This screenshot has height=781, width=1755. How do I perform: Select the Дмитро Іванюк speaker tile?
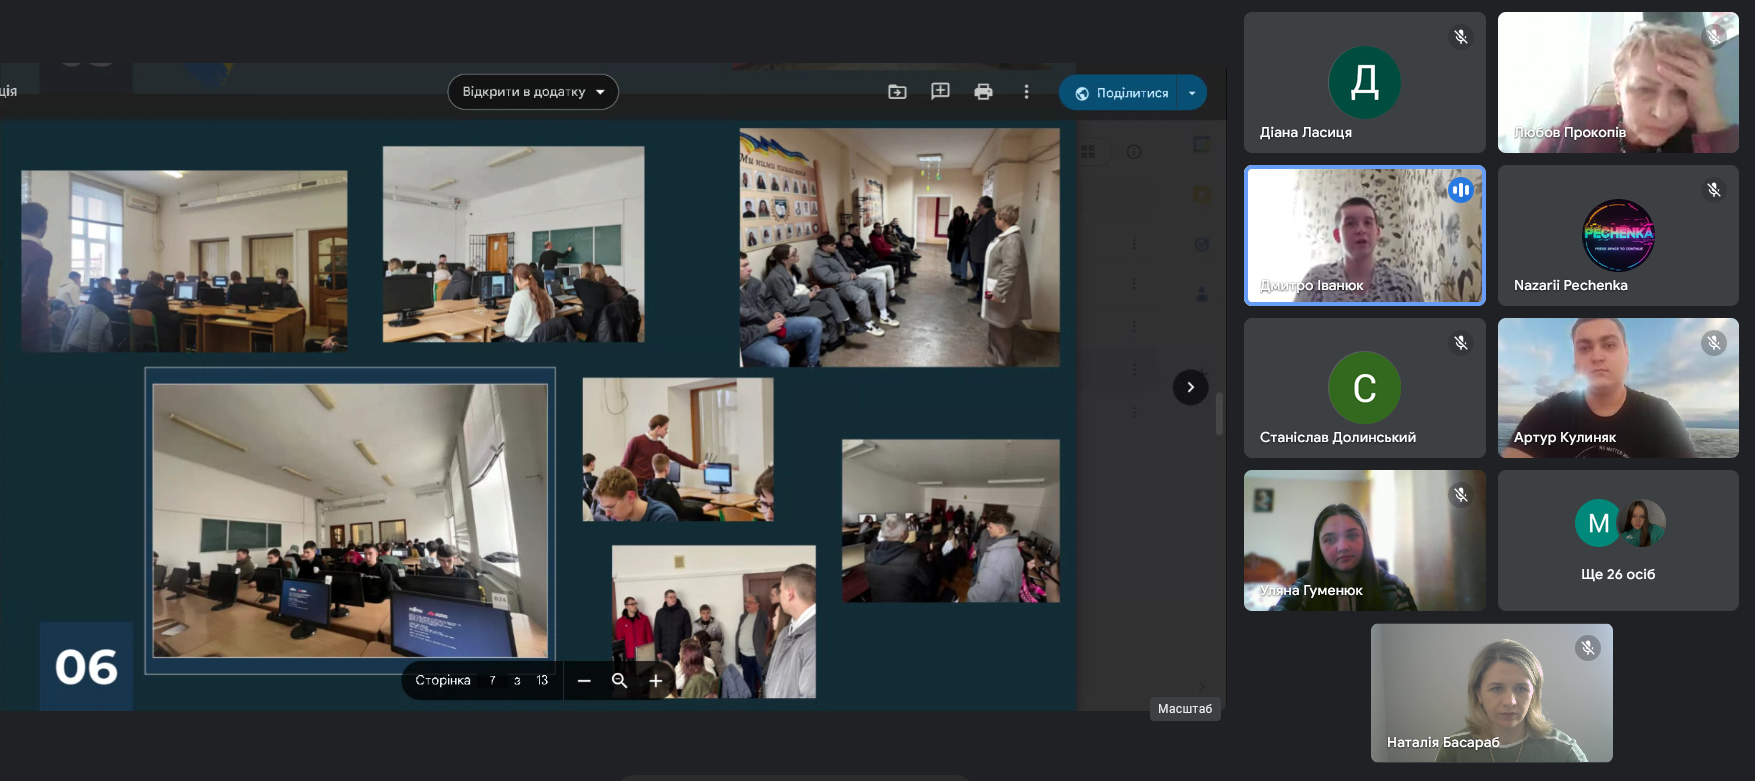1364,236
